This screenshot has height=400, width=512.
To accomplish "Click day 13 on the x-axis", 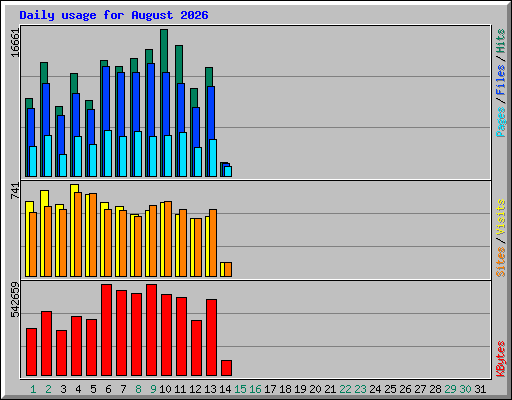I will 210,389.
